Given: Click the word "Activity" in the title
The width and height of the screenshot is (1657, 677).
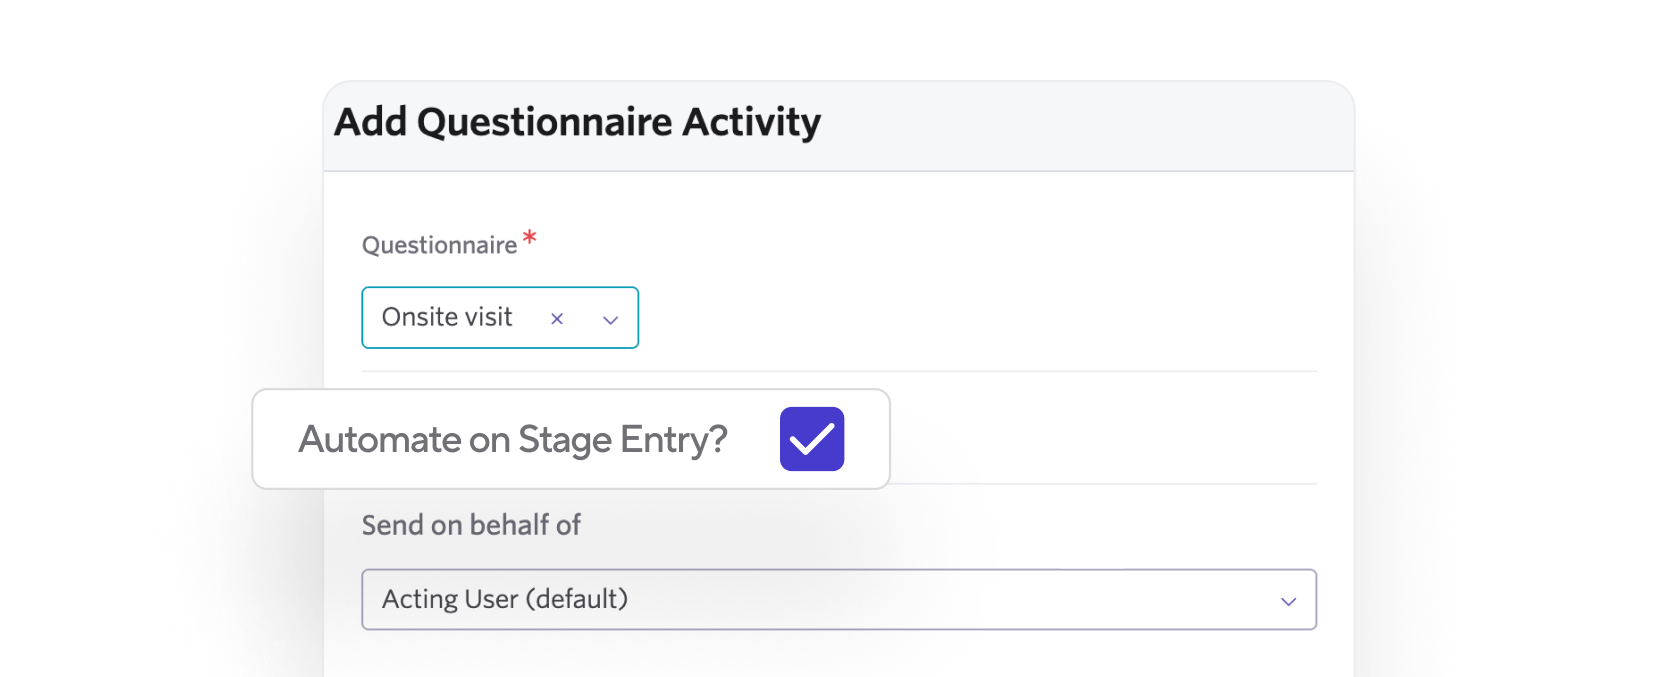Looking at the screenshot, I should tap(751, 122).
